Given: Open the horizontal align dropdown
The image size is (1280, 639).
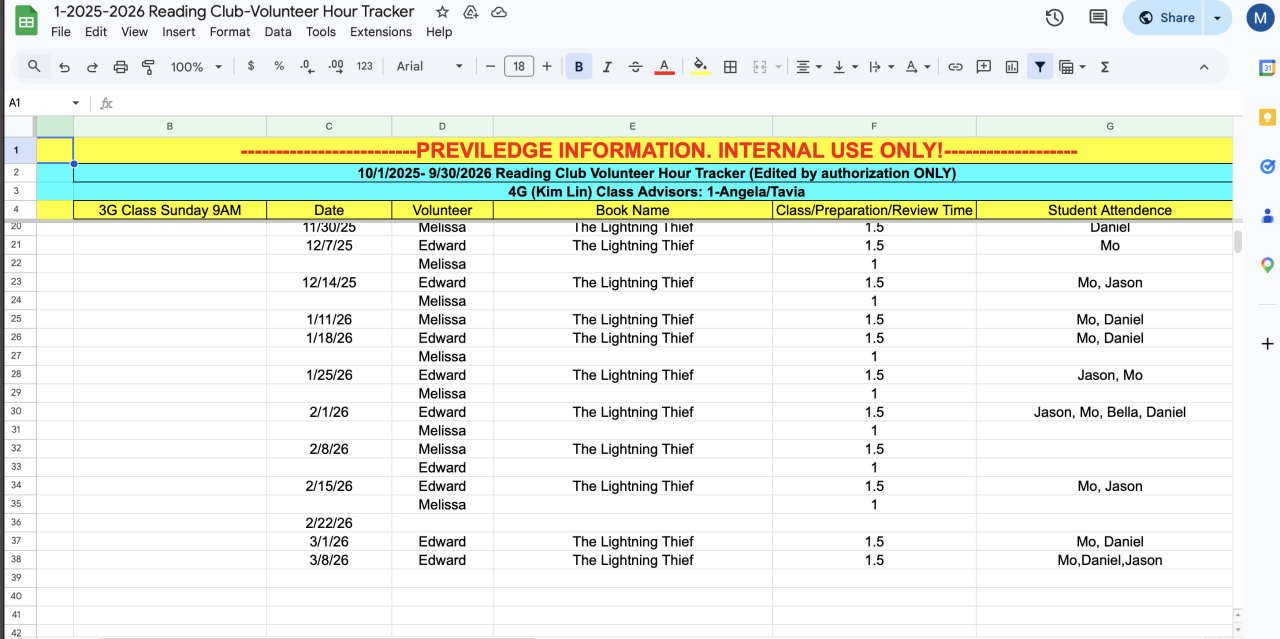Looking at the screenshot, I should [x=808, y=67].
